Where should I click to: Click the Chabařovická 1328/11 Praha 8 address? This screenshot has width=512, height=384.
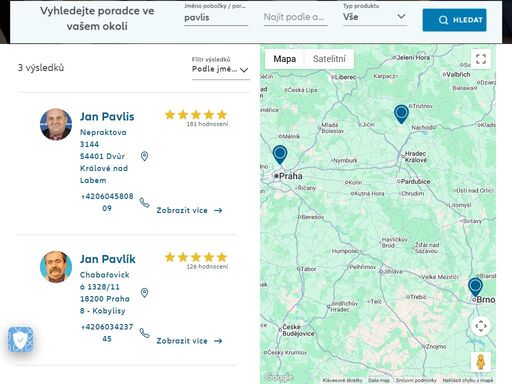point(105,293)
